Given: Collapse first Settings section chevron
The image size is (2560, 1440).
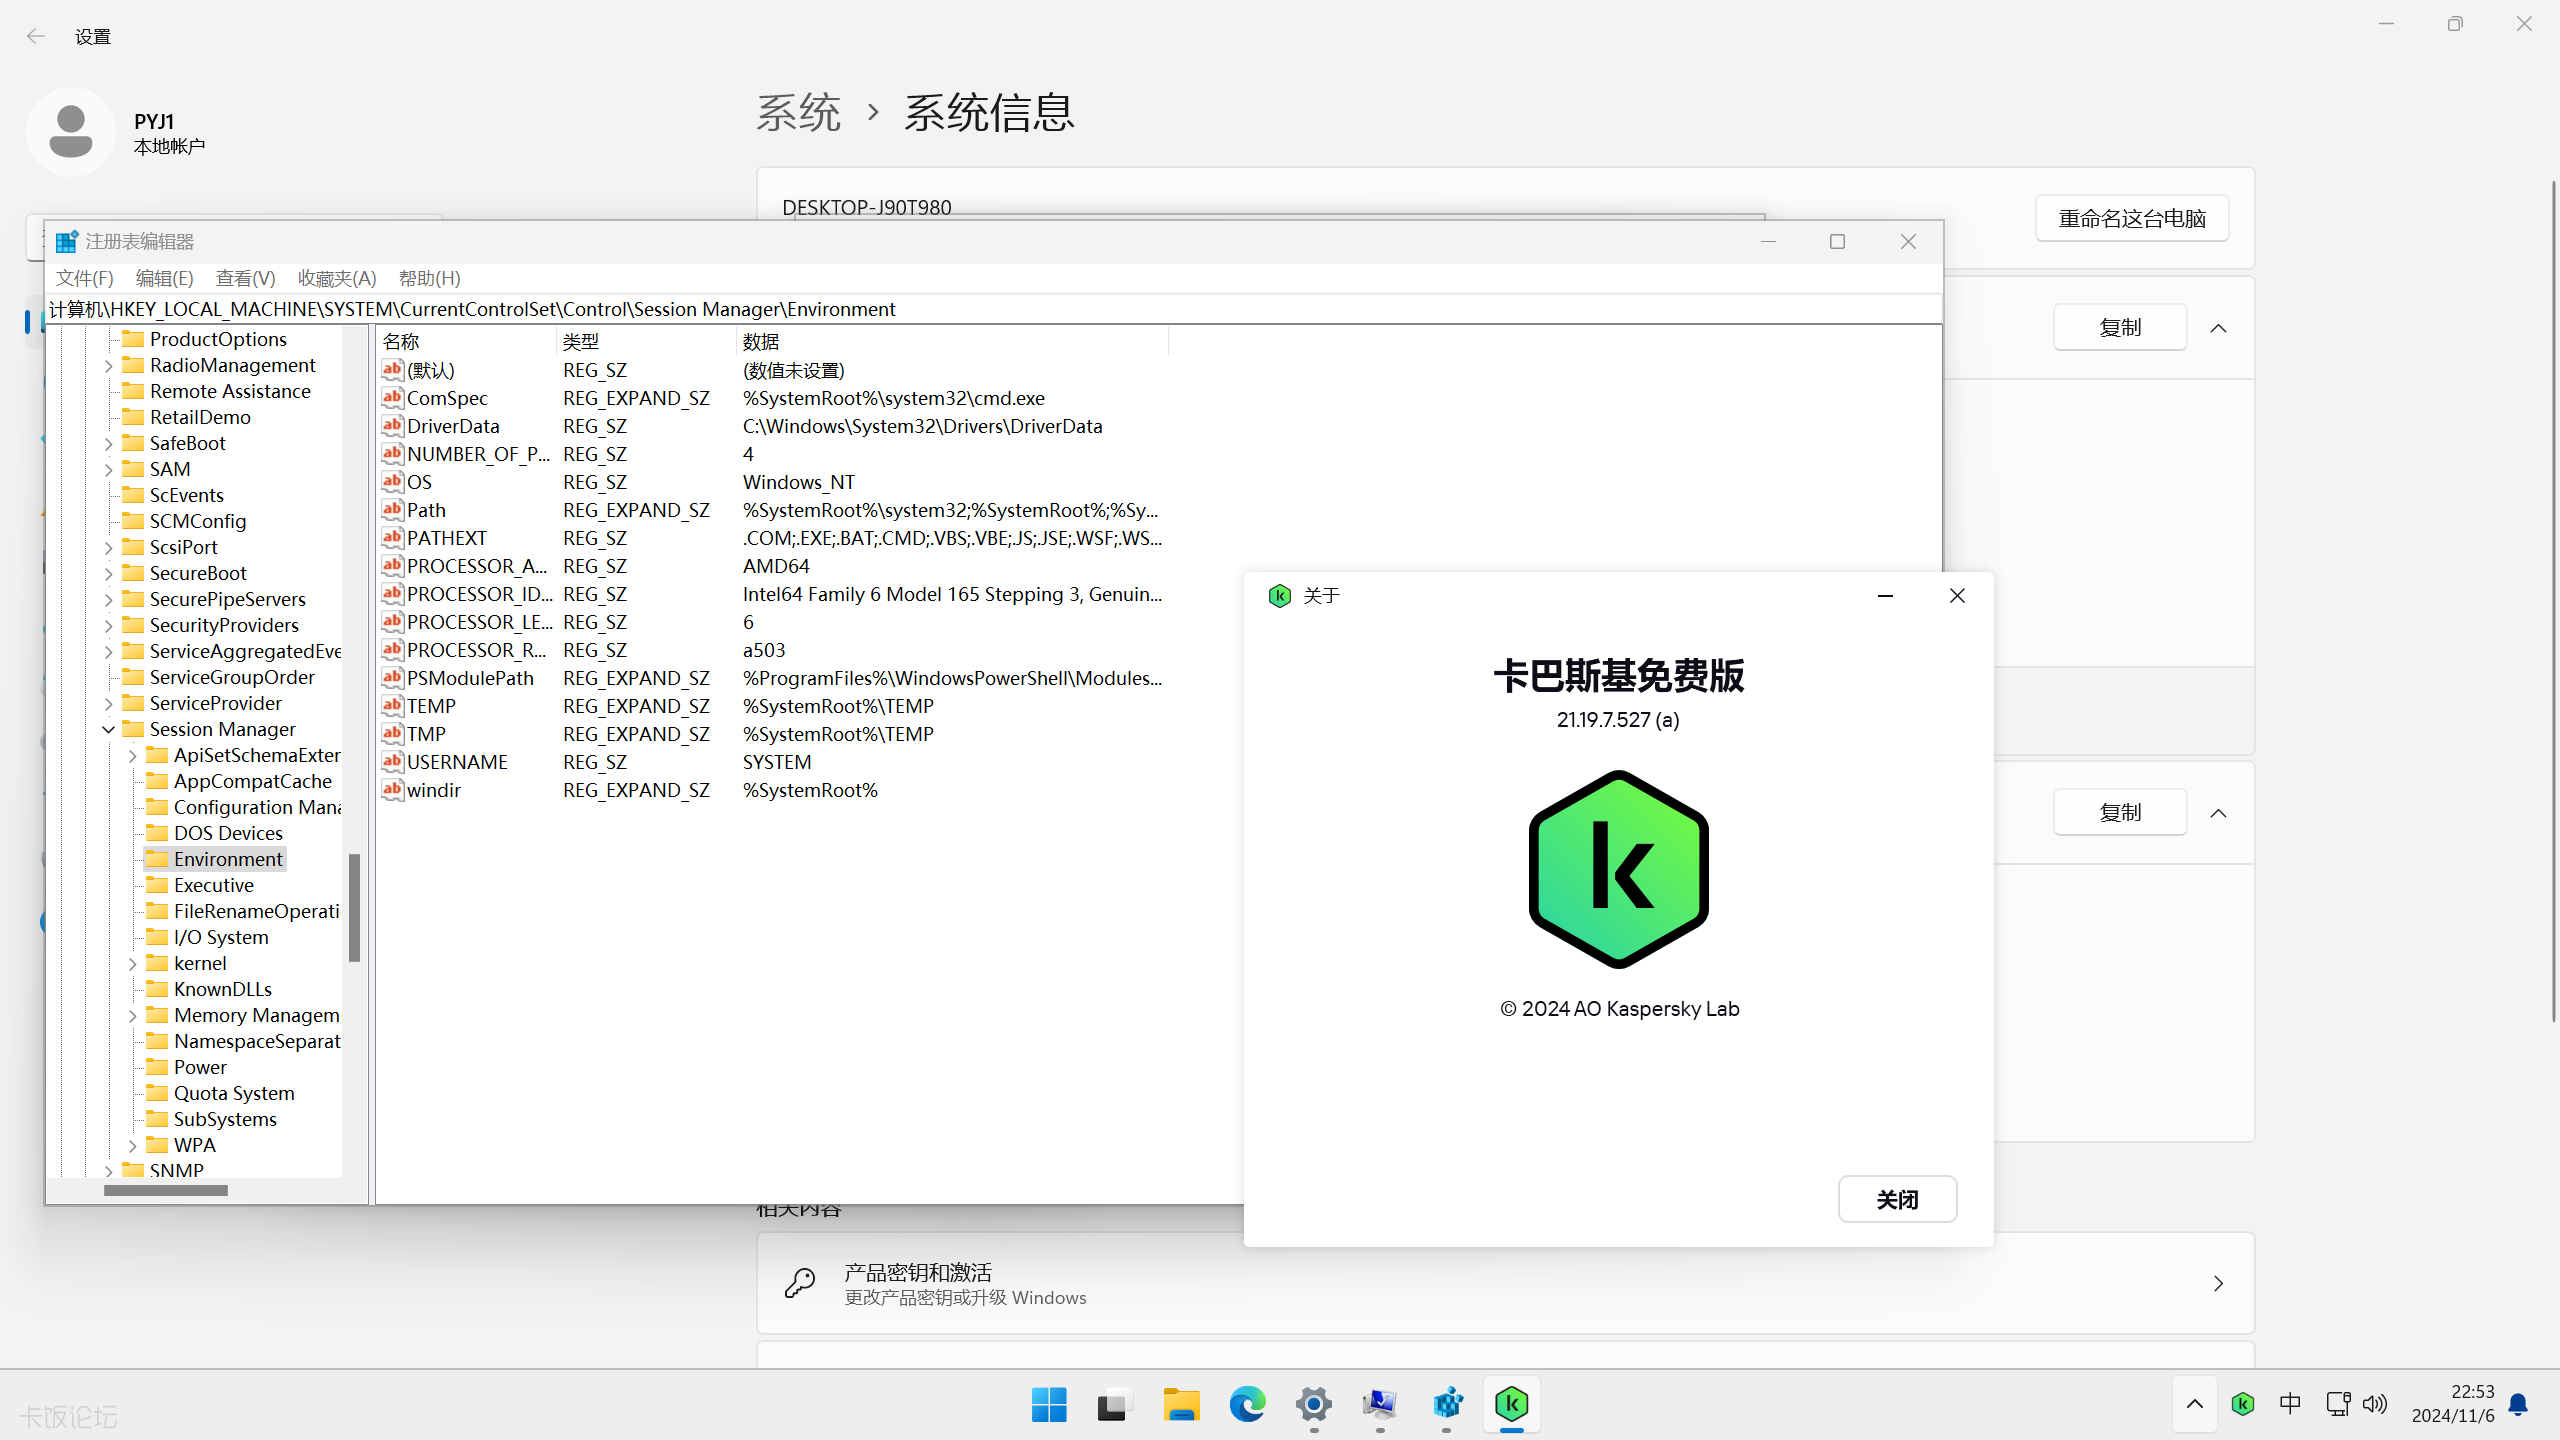Looking at the screenshot, I should [x=2218, y=328].
